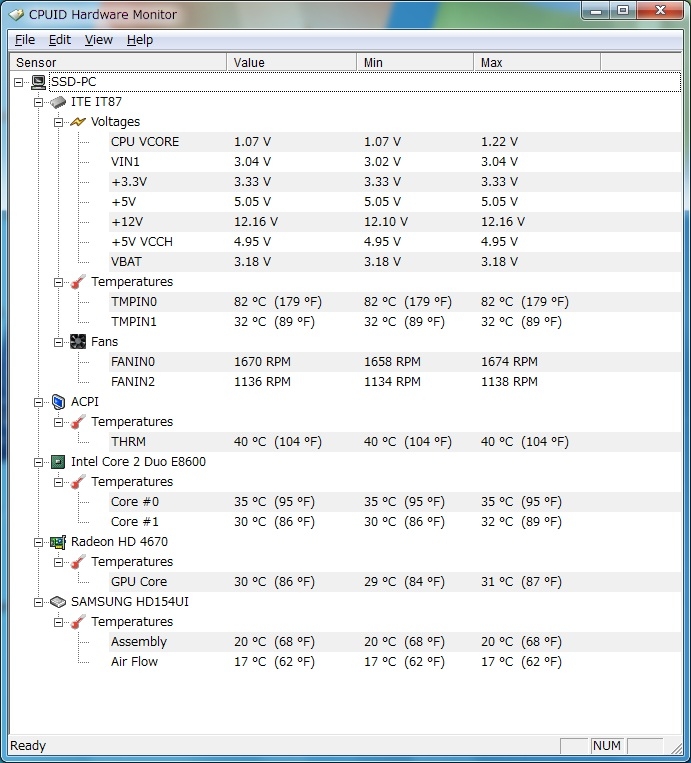This screenshot has width=691, height=763.
Task: Collapse the Voltages section
Action: (59, 122)
